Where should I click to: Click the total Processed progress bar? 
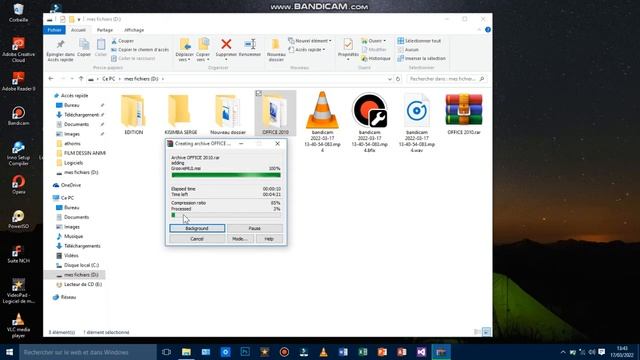pos(226,215)
